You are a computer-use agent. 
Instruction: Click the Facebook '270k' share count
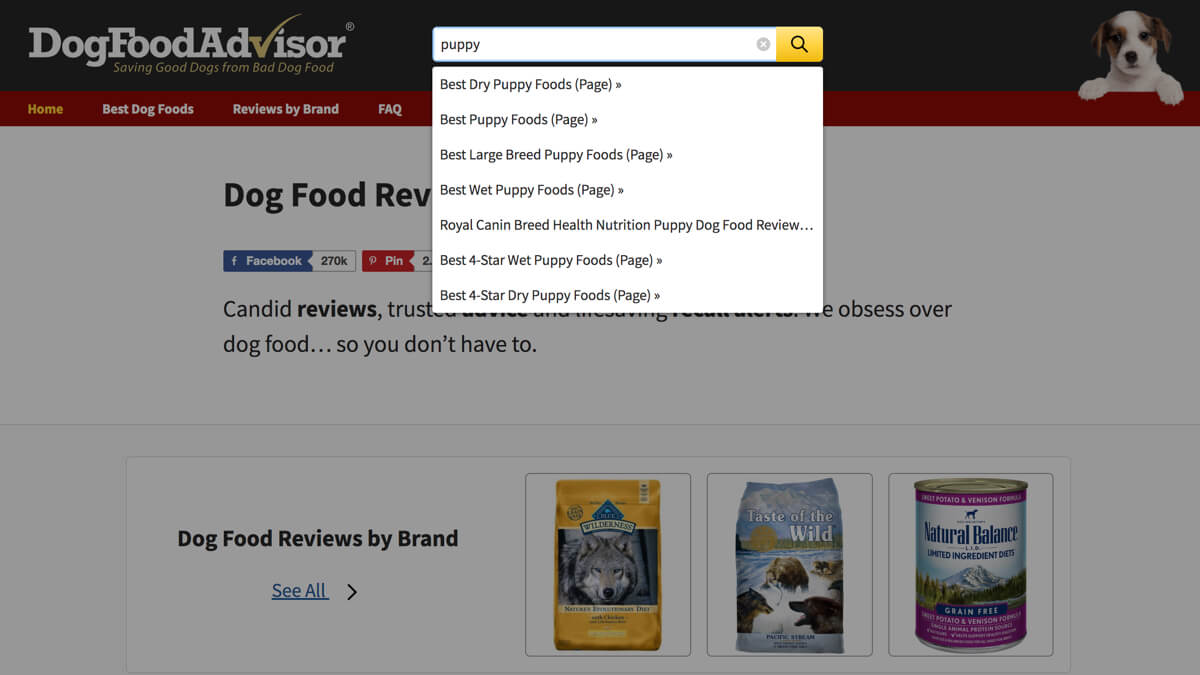click(x=334, y=261)
